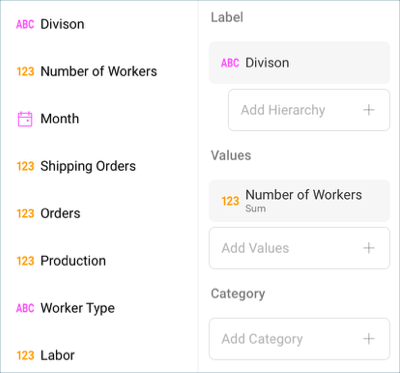
Task: Open the Divison item under Label
Action: (299, 63)
